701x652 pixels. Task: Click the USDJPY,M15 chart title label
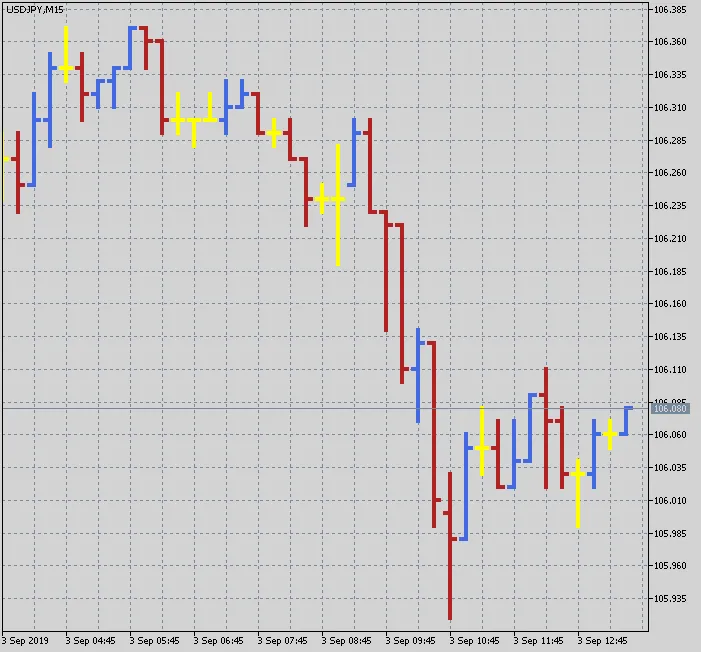click(x=35, y=9)
